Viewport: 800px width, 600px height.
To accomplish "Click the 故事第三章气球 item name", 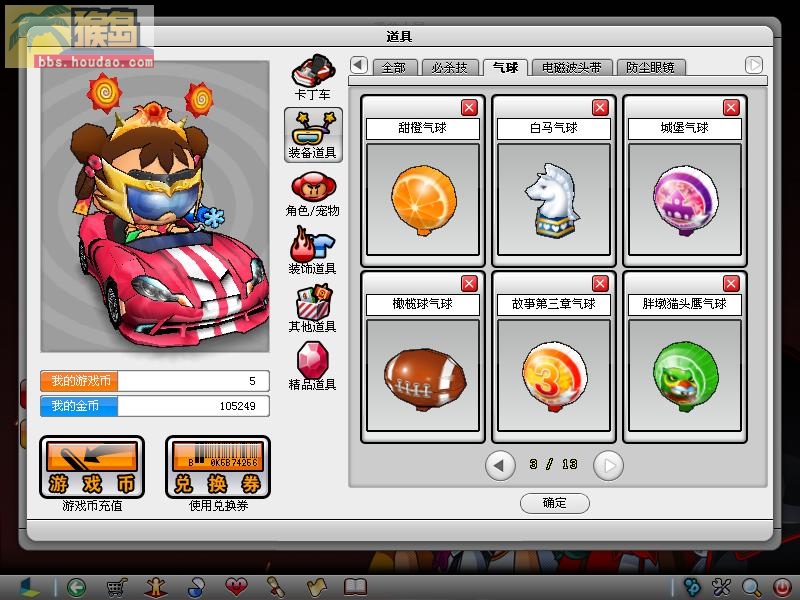I will coord(554,304).
